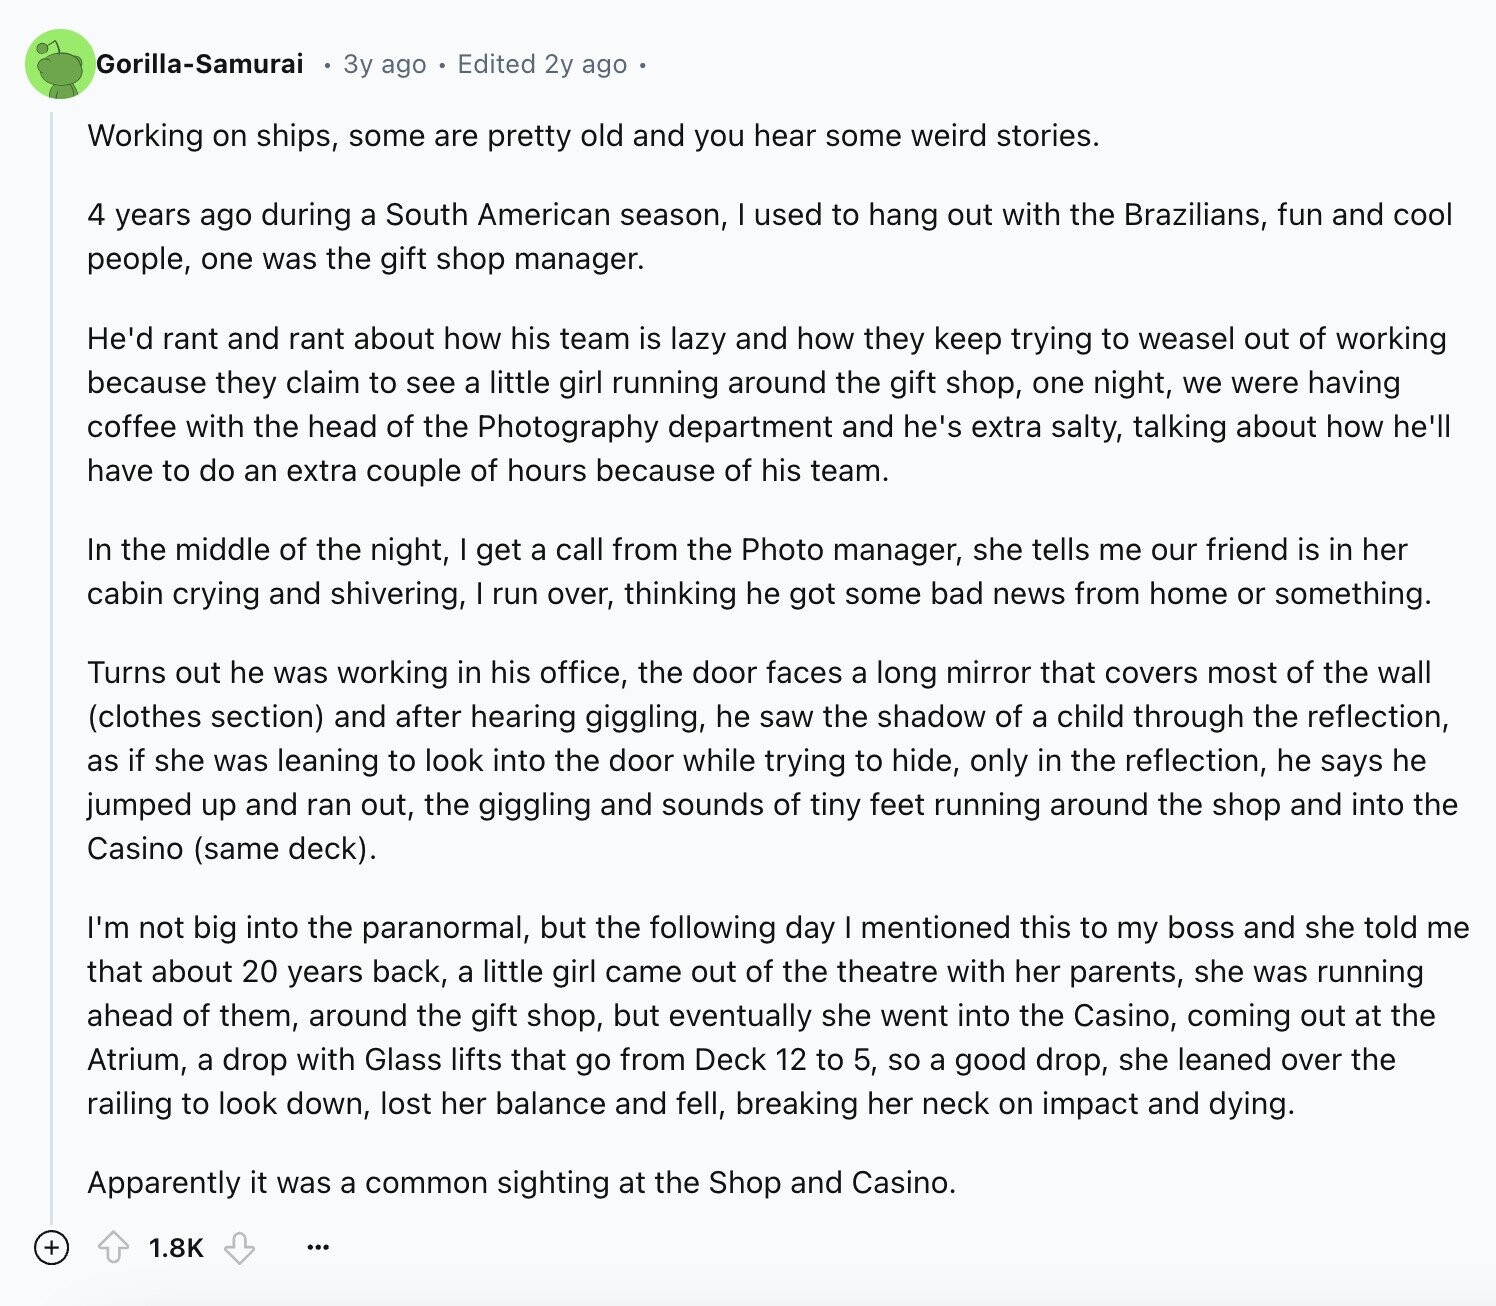Click the final line starting "Apparently"

click(522, 1182)
